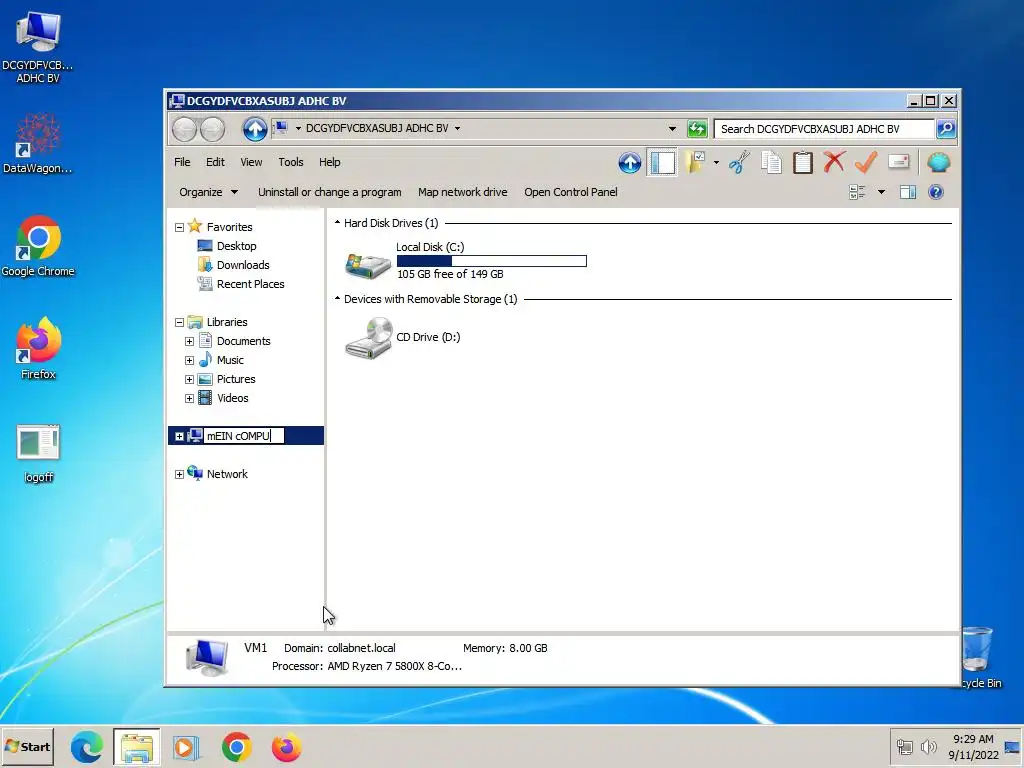Select the logoff desktop shortcut
The image size is (1024, 768).
coord(38,454)
